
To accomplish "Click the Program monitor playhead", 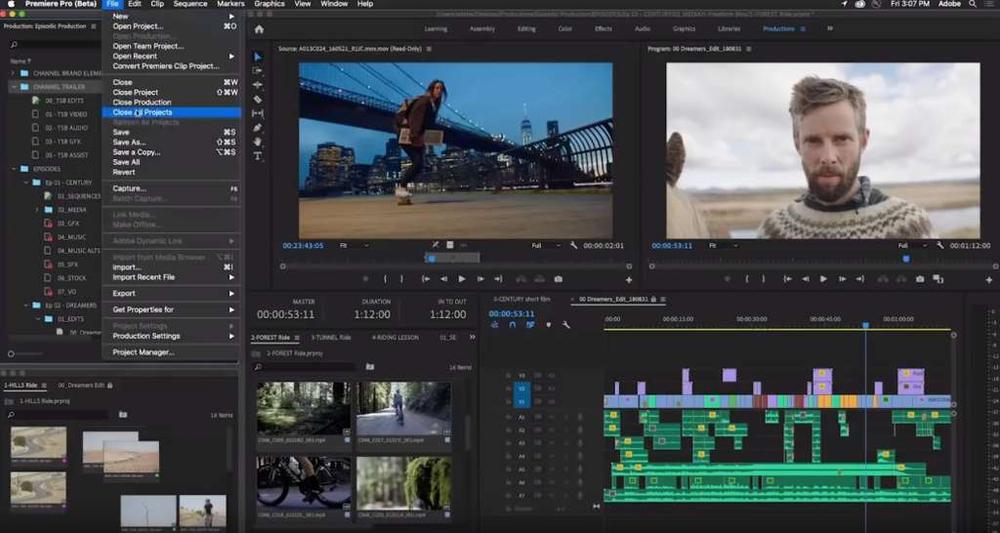I will coord(906,258).
